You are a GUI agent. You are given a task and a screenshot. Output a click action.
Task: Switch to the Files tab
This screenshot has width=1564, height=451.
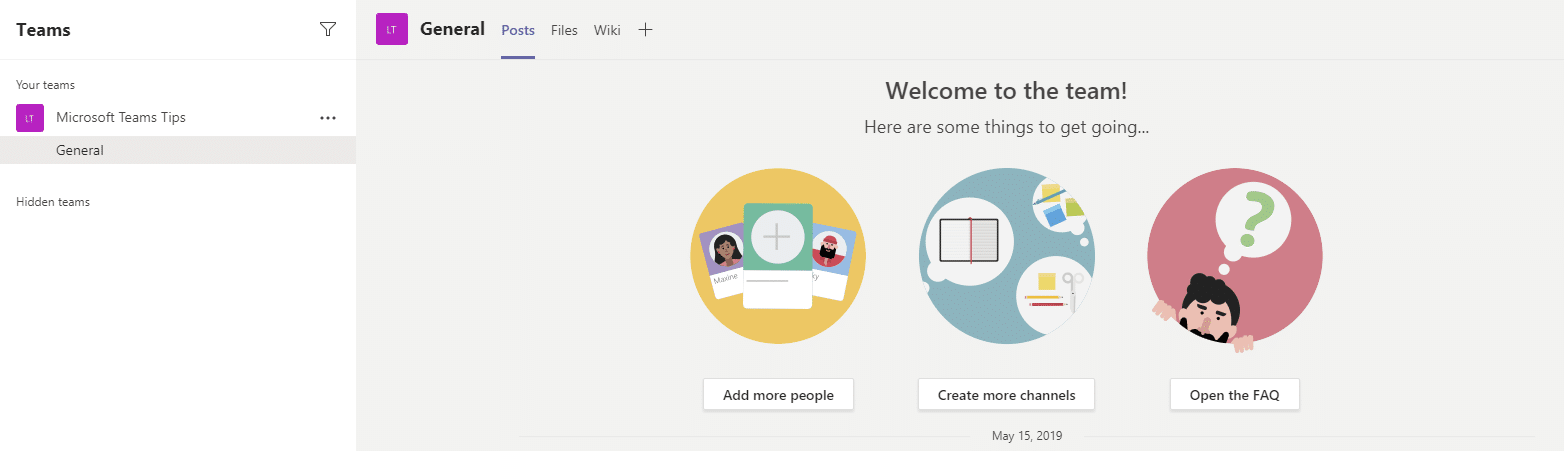point(564,30)
